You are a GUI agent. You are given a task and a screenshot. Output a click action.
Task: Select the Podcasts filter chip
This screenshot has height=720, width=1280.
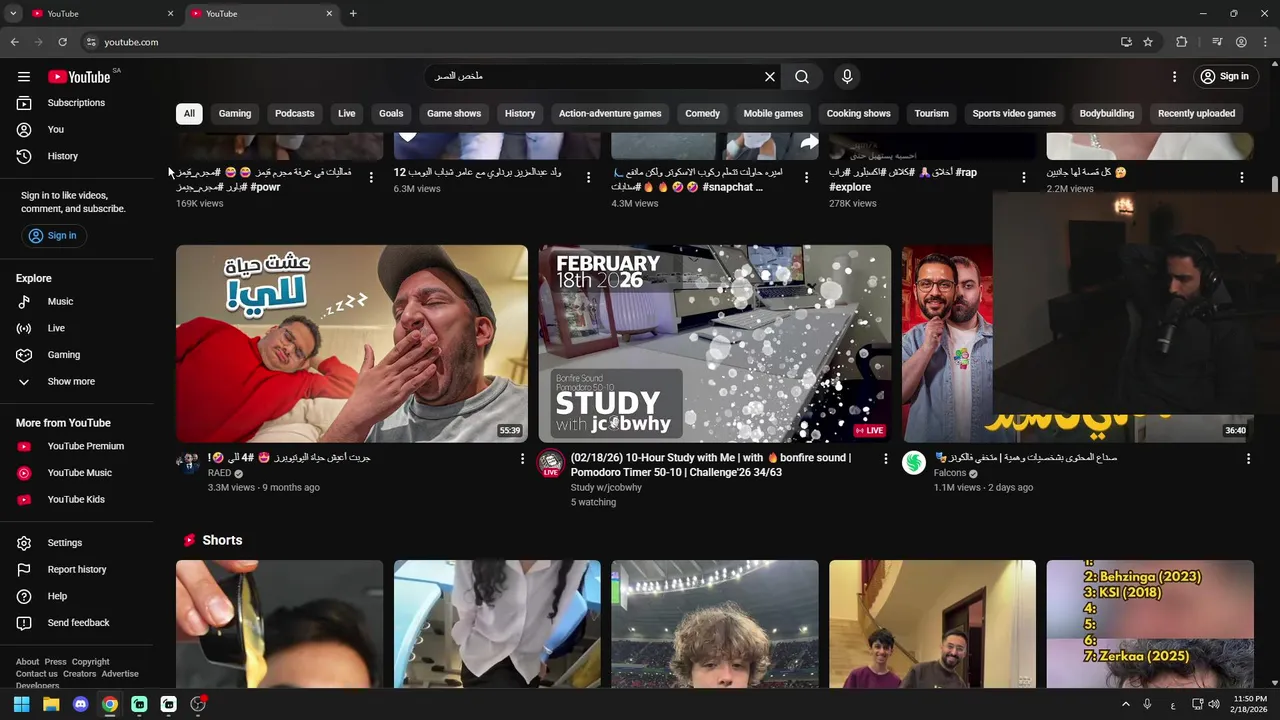coord(294,114)
